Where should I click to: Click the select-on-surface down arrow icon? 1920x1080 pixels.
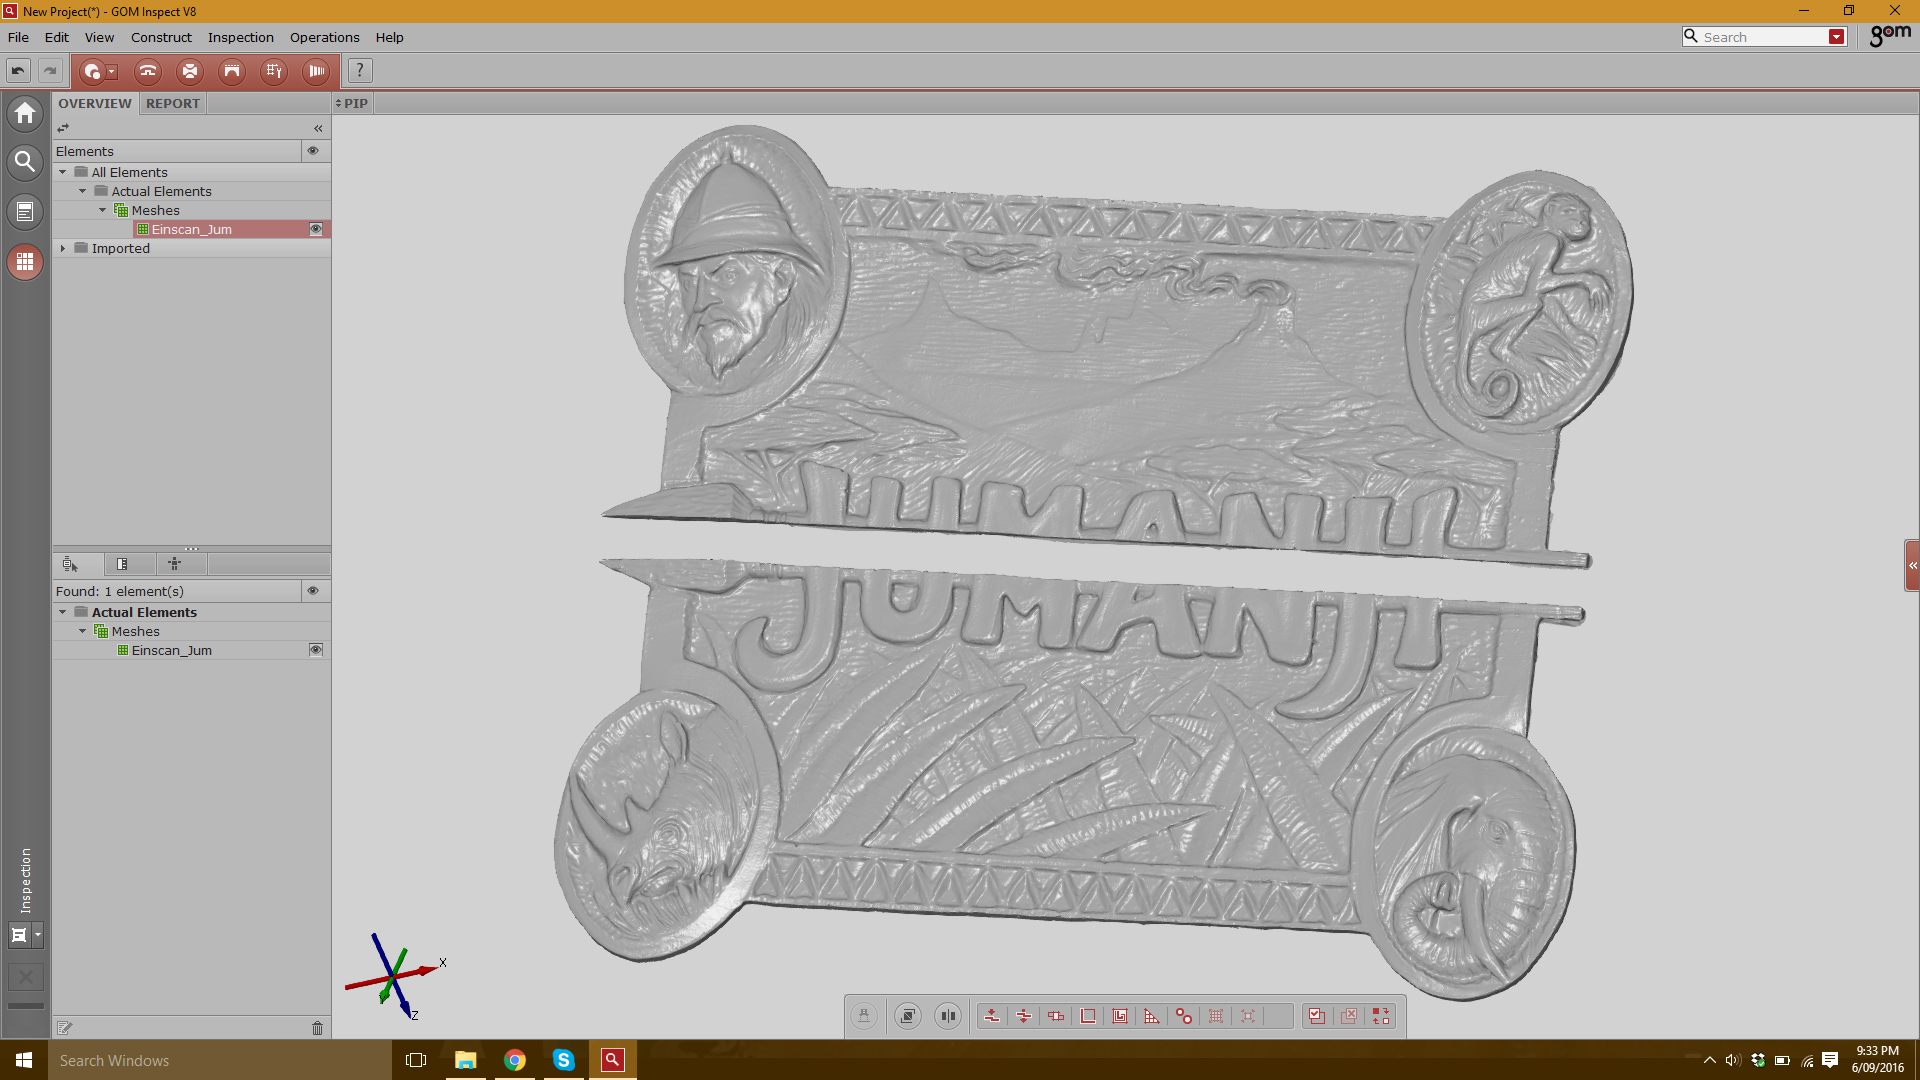click(992, 1016)
